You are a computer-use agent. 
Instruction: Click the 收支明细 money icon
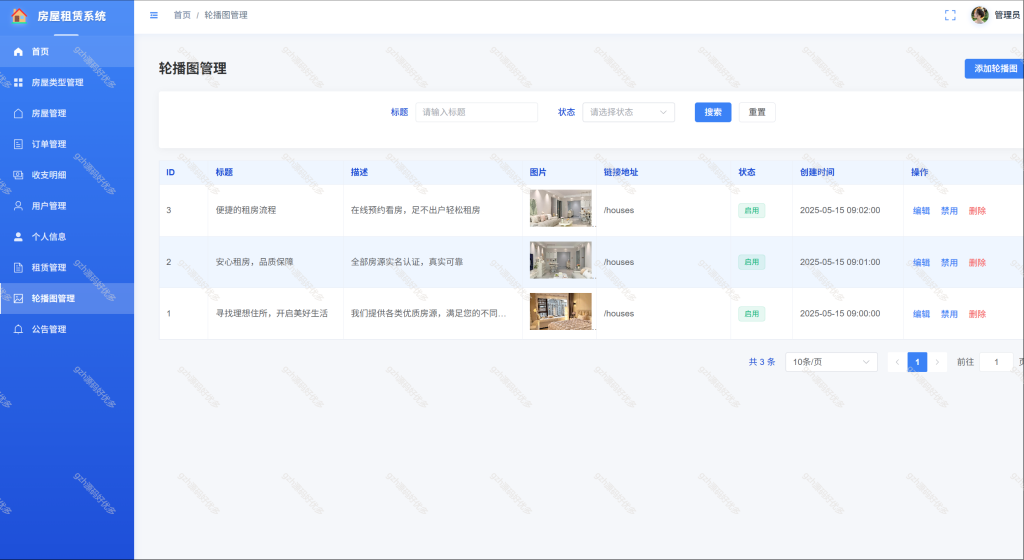point(18,175)
